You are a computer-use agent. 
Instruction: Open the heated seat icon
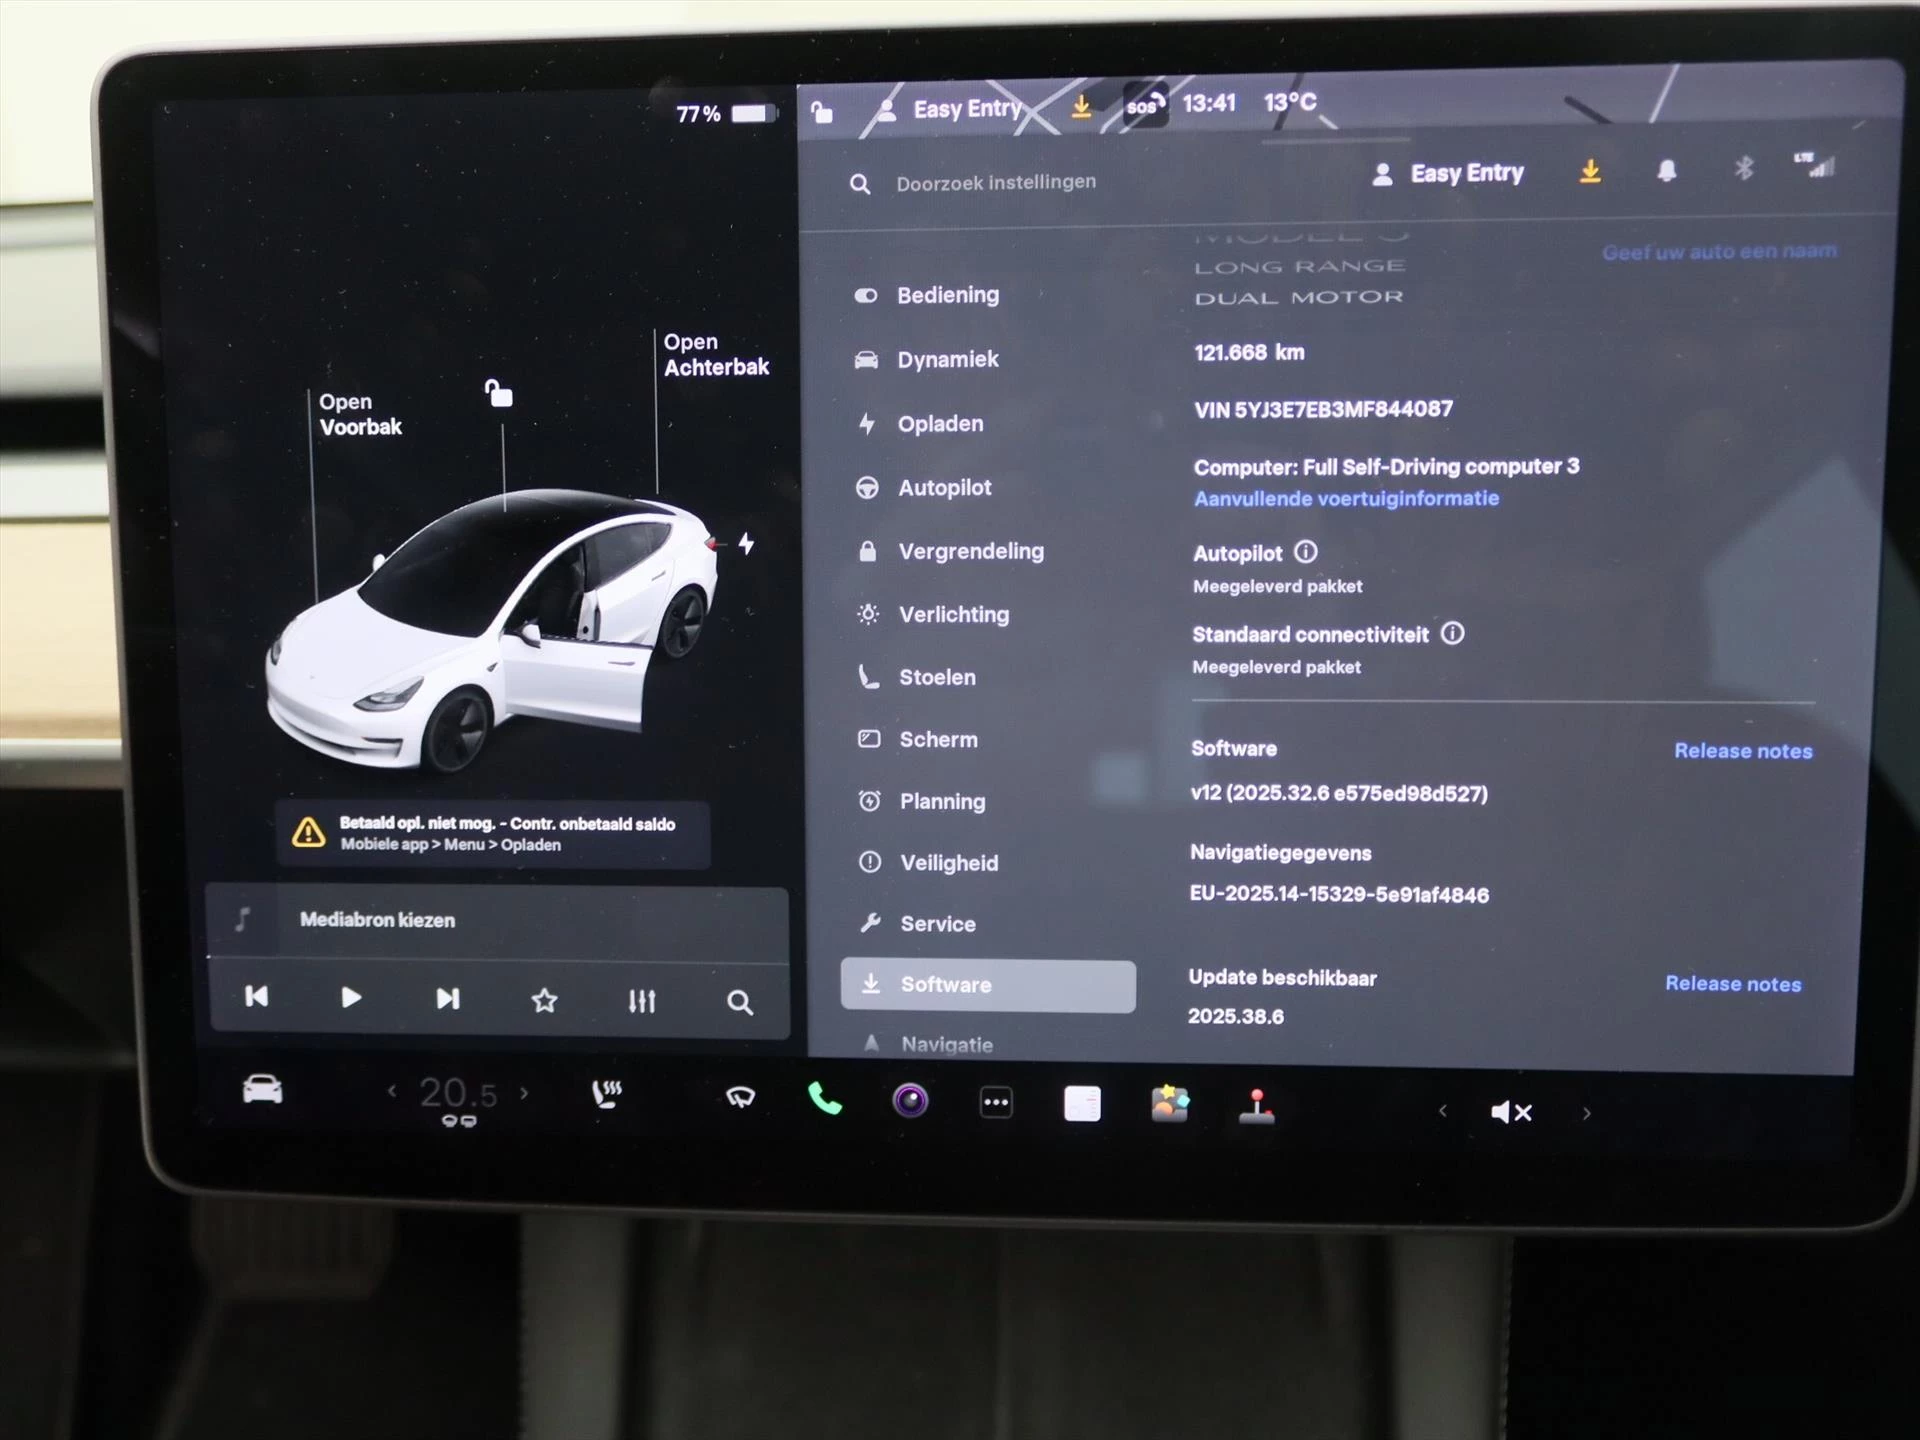click(605, 1097)
